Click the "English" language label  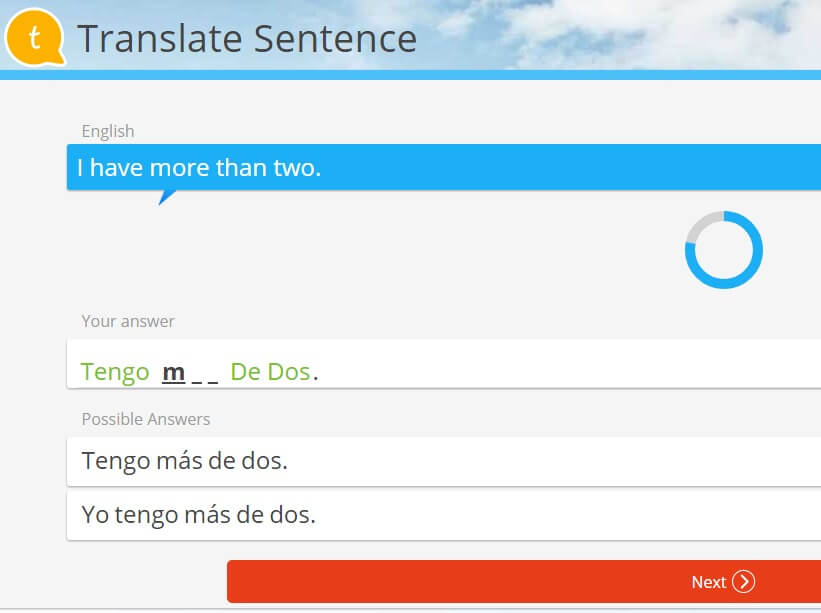(108, 131)
